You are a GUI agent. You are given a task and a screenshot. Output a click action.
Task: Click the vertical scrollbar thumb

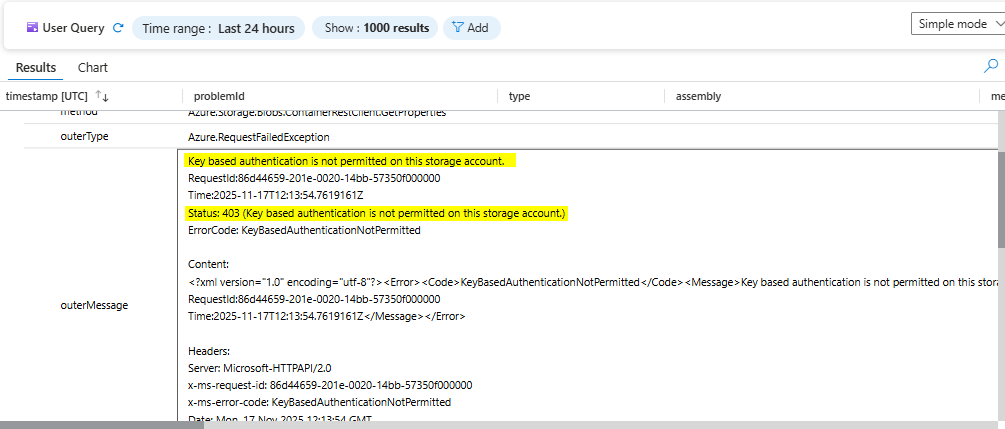pos(1001,200)
